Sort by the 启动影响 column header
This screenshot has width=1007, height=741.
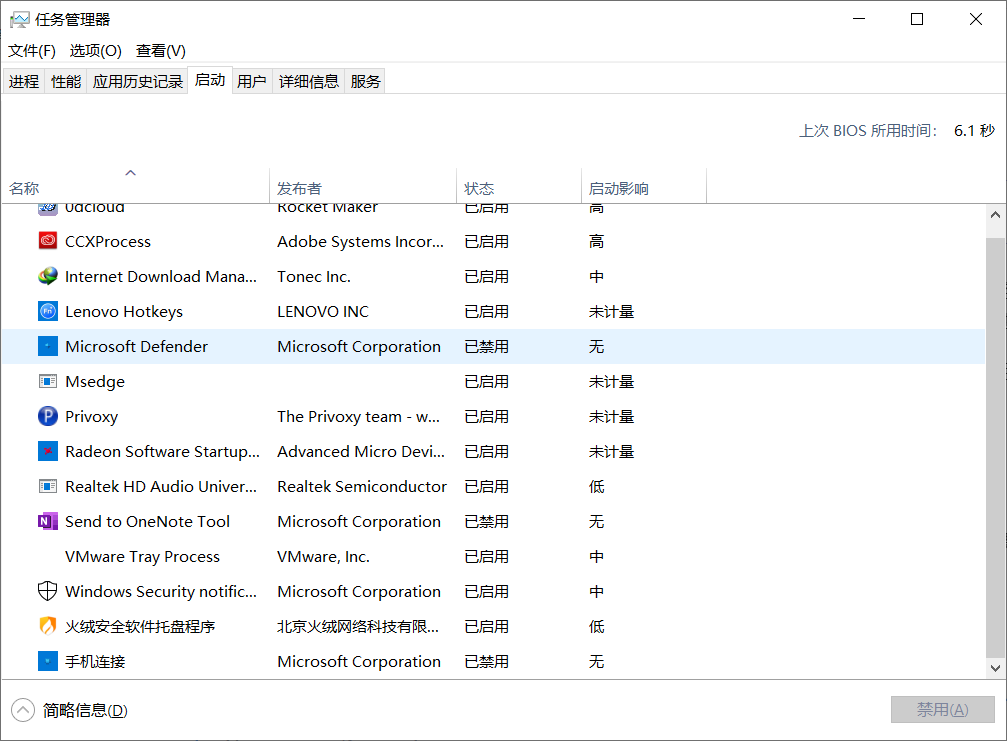click(x=644, y=186)
